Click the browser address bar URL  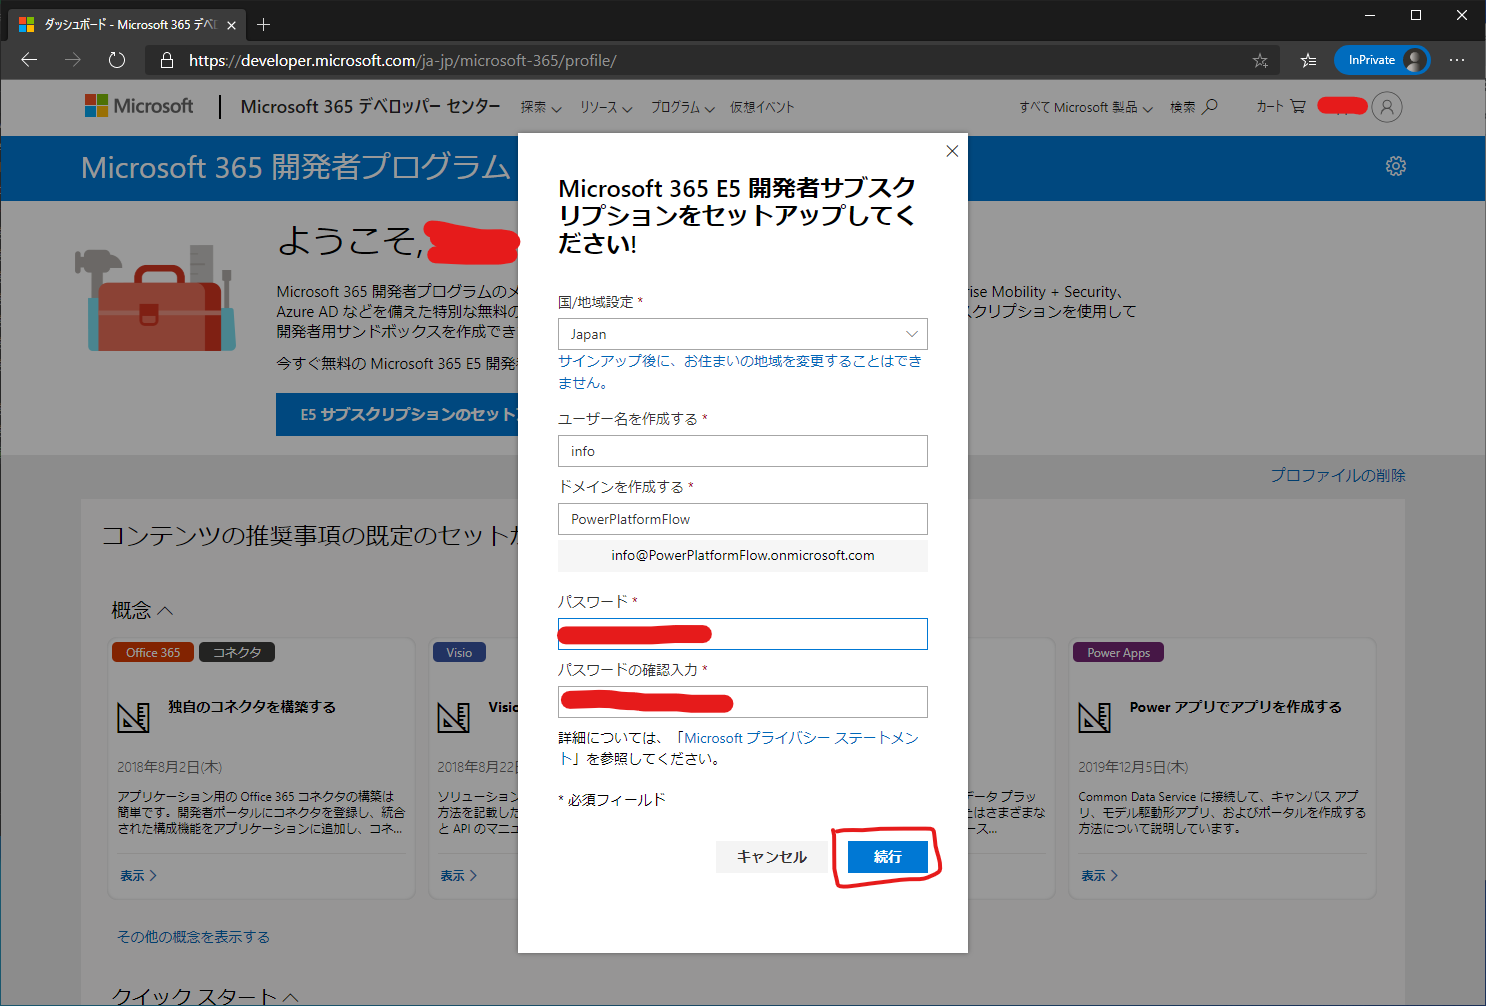click(402, 61)
